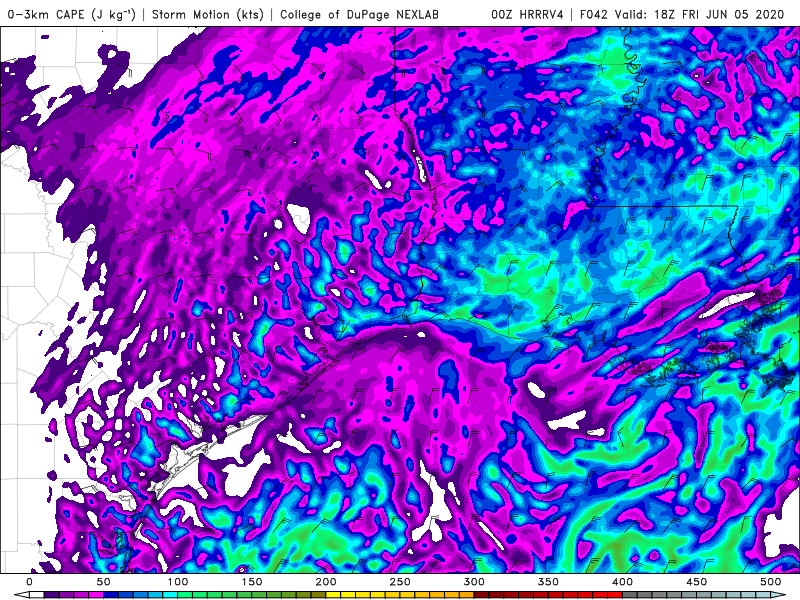Click the 'F042' forecast hour text

tap(594, 14)
